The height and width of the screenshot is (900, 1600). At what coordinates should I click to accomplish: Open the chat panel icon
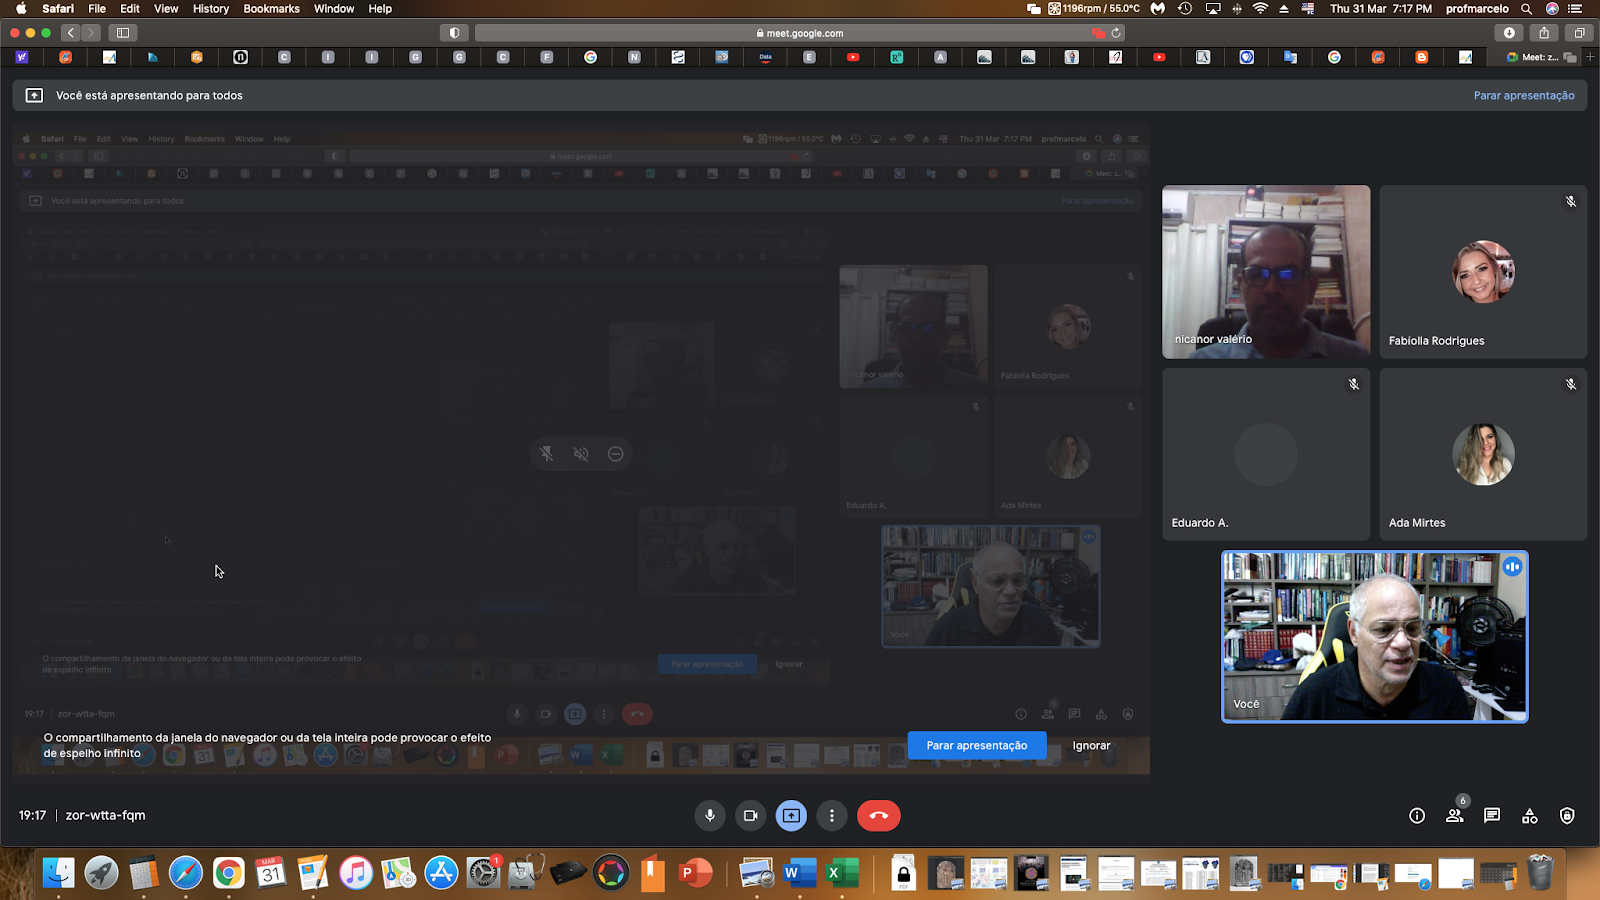1492,816
